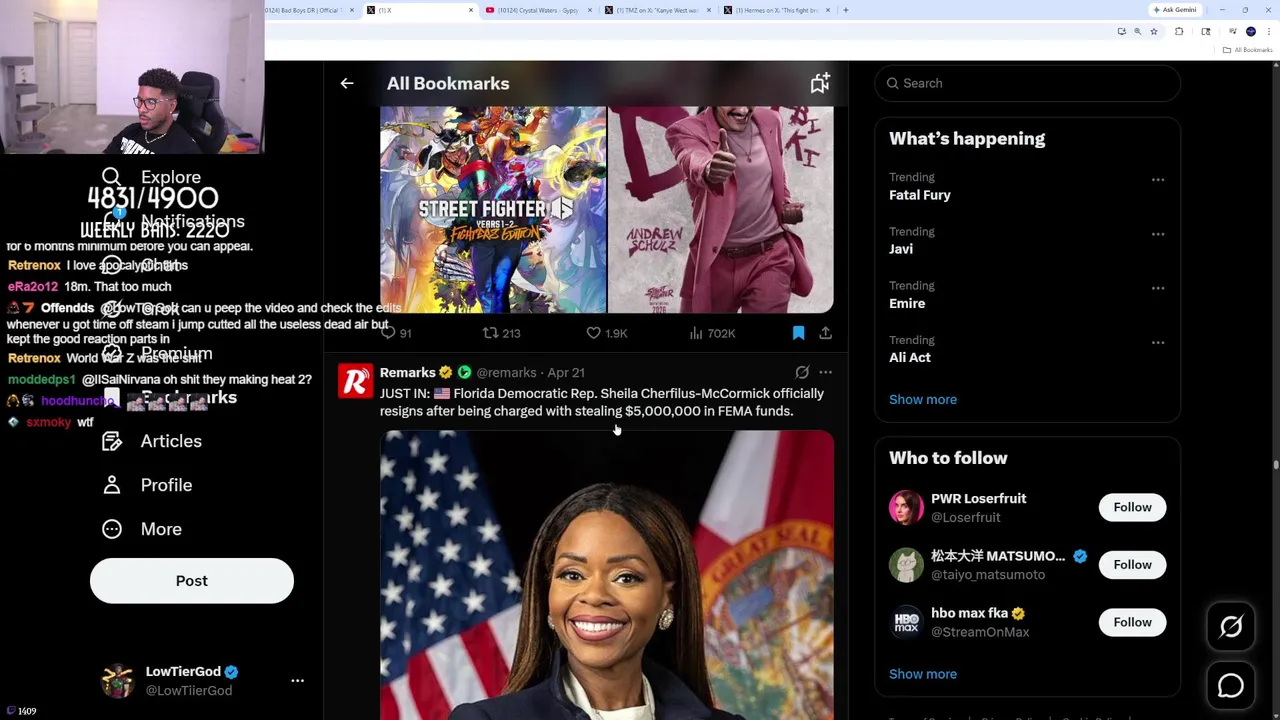Open options for Emire trend
The height and width of the screenshot is (720, 1280).
(x=1158, y=288)
